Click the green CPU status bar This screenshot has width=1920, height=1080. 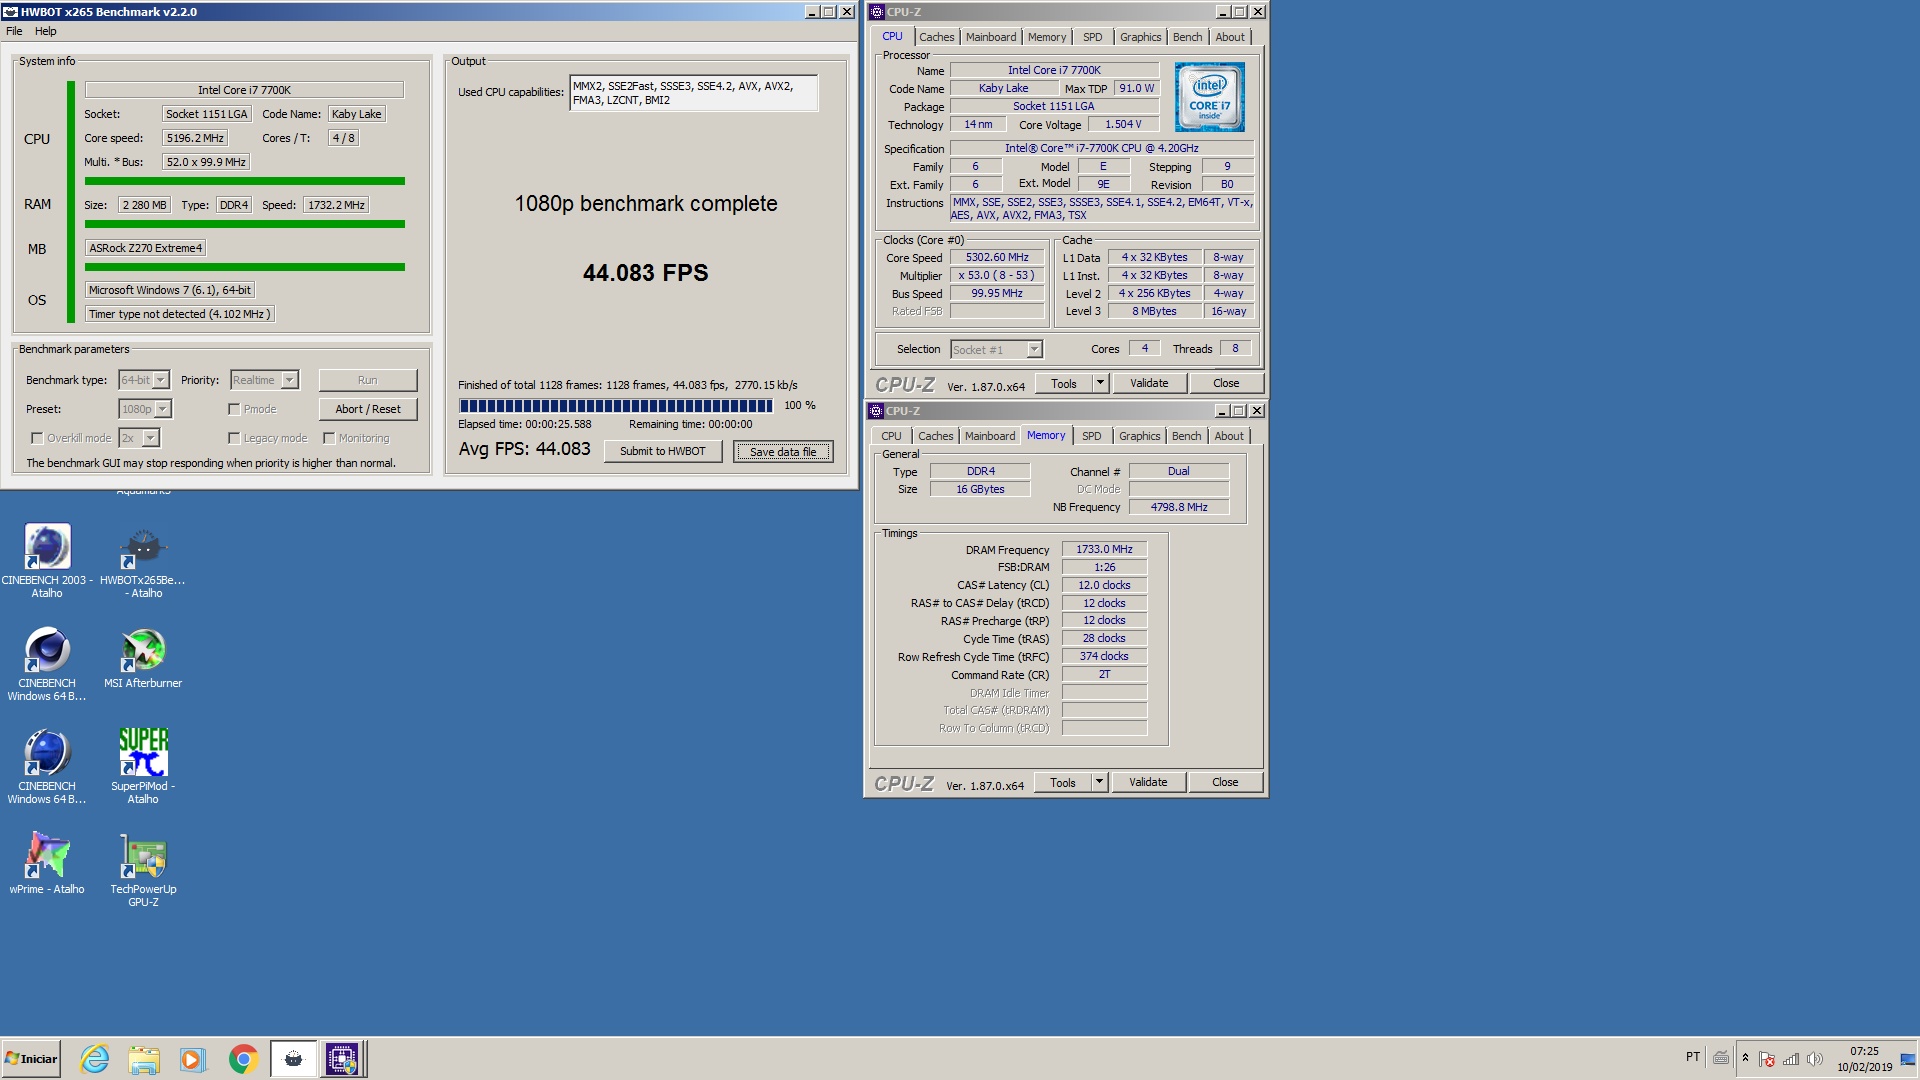(245, 181)
